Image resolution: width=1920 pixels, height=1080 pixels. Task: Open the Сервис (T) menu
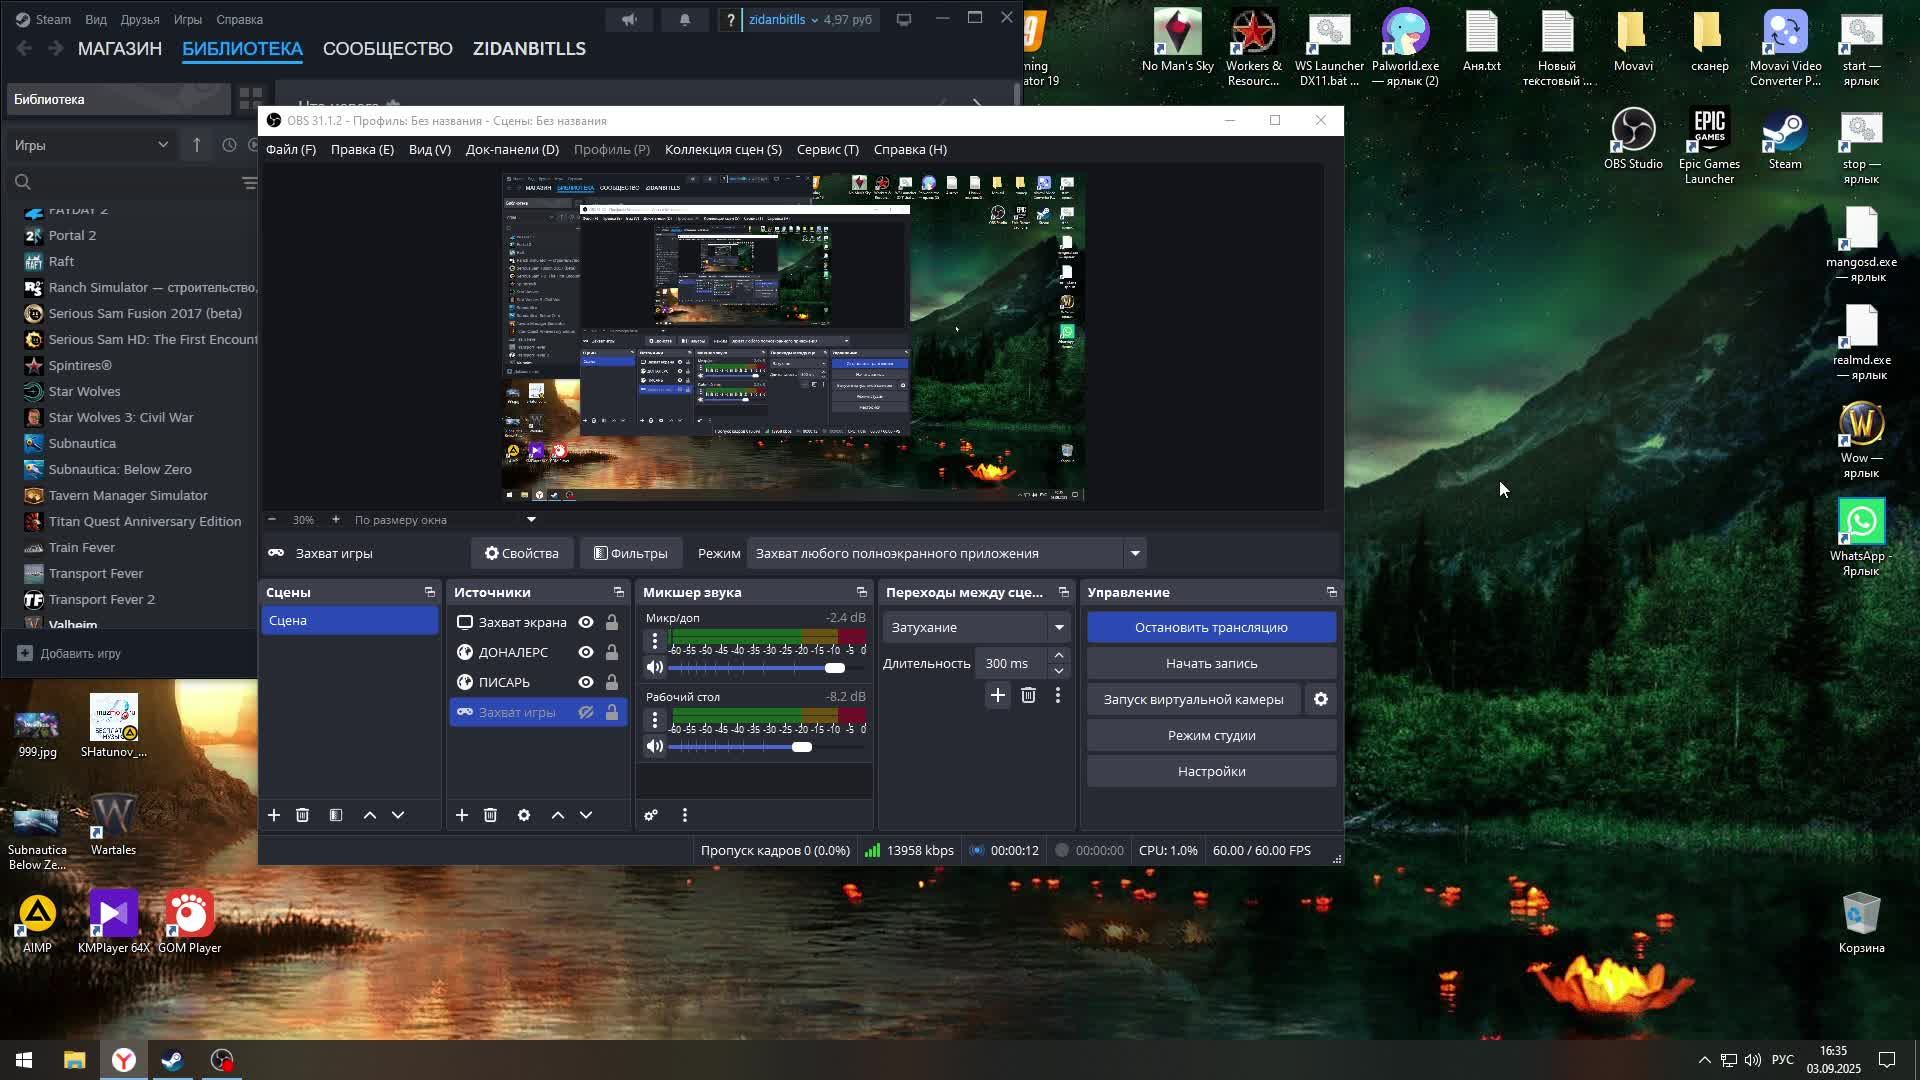(827, 149)
